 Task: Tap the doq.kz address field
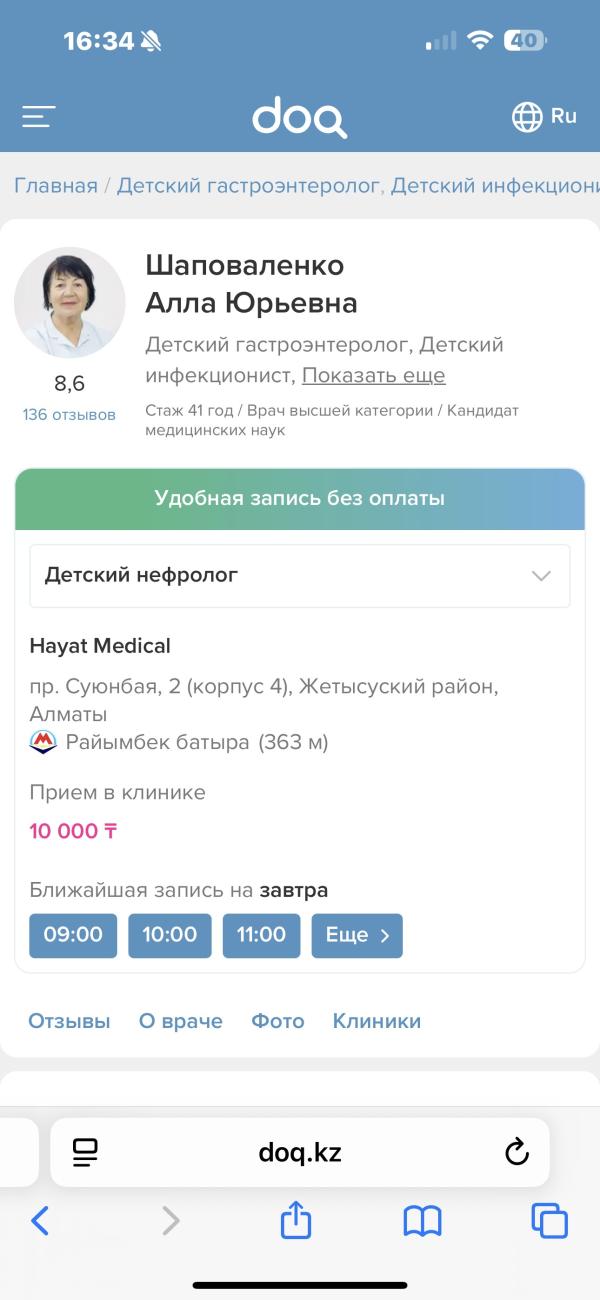(x=300, y=1153)
